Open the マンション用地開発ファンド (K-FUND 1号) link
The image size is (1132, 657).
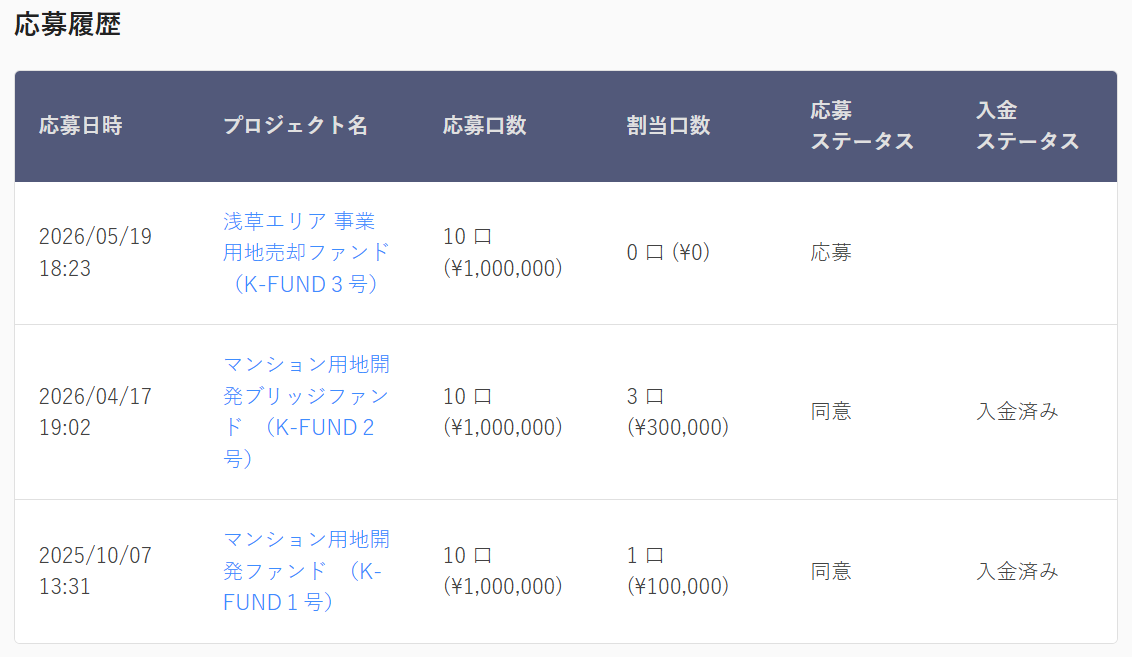[306, 571]
